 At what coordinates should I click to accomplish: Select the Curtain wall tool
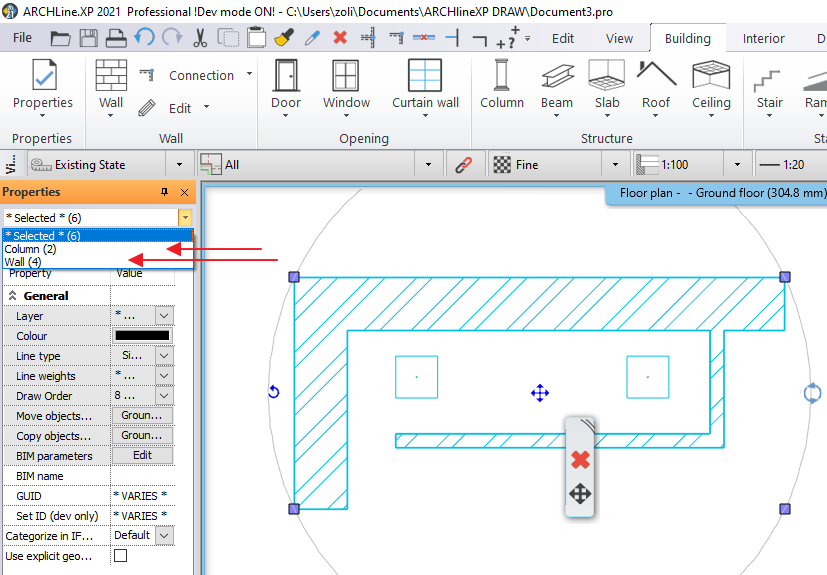pos(425,84)
